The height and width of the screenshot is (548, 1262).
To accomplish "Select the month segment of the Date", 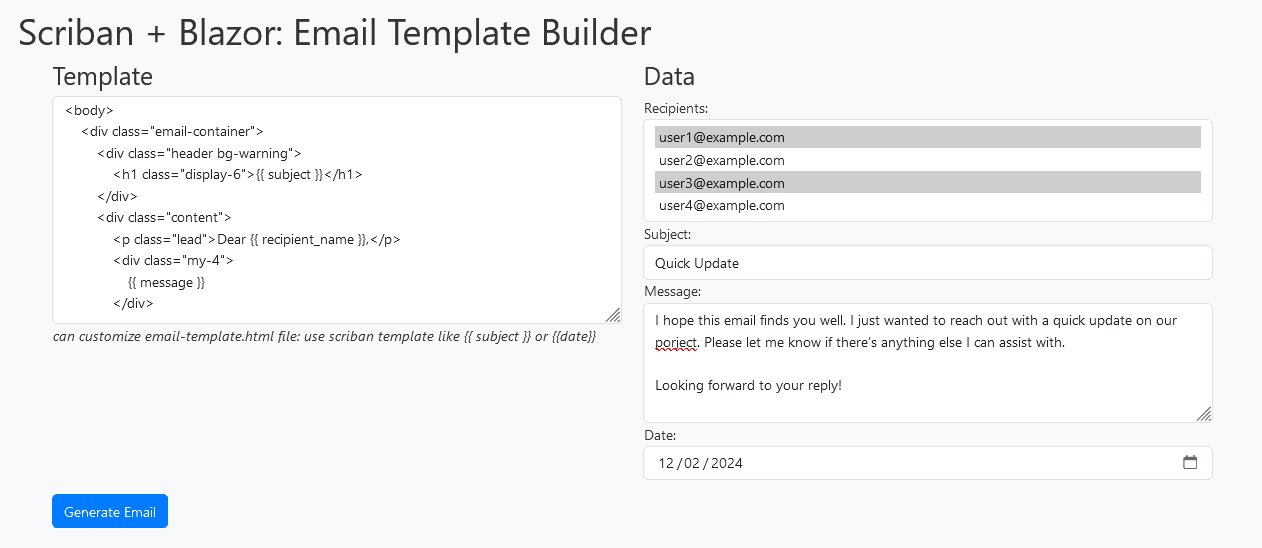I will tap(666, 463).
